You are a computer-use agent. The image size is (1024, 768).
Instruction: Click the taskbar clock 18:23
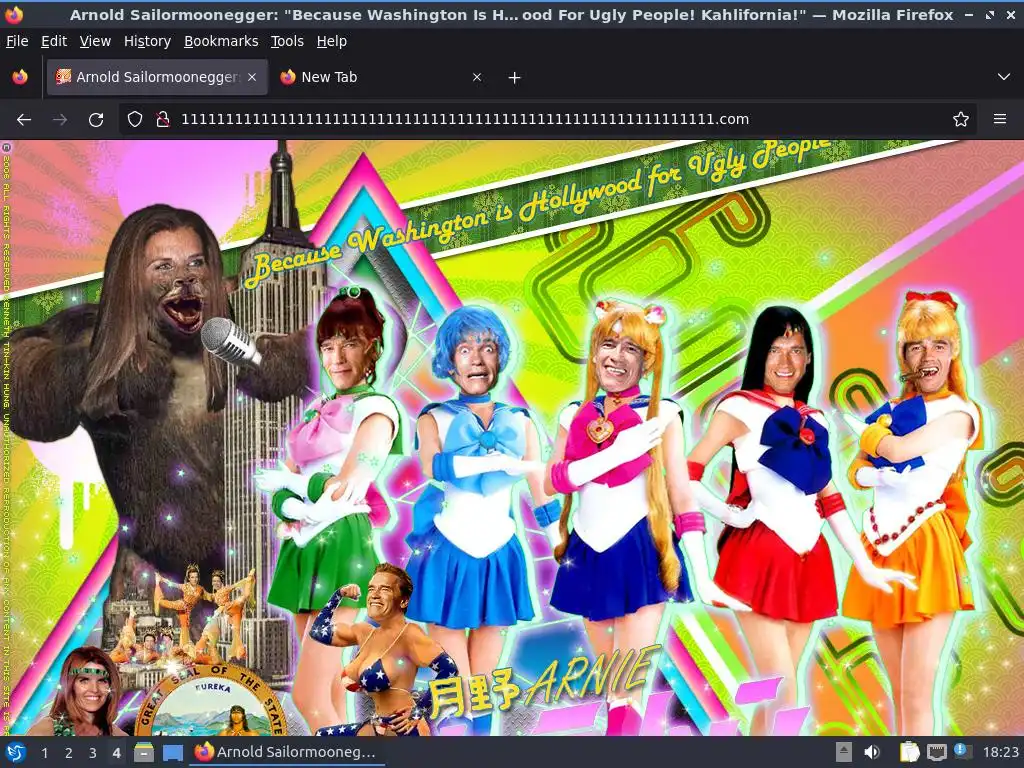pyautogui.click(x=1000, y=753)
